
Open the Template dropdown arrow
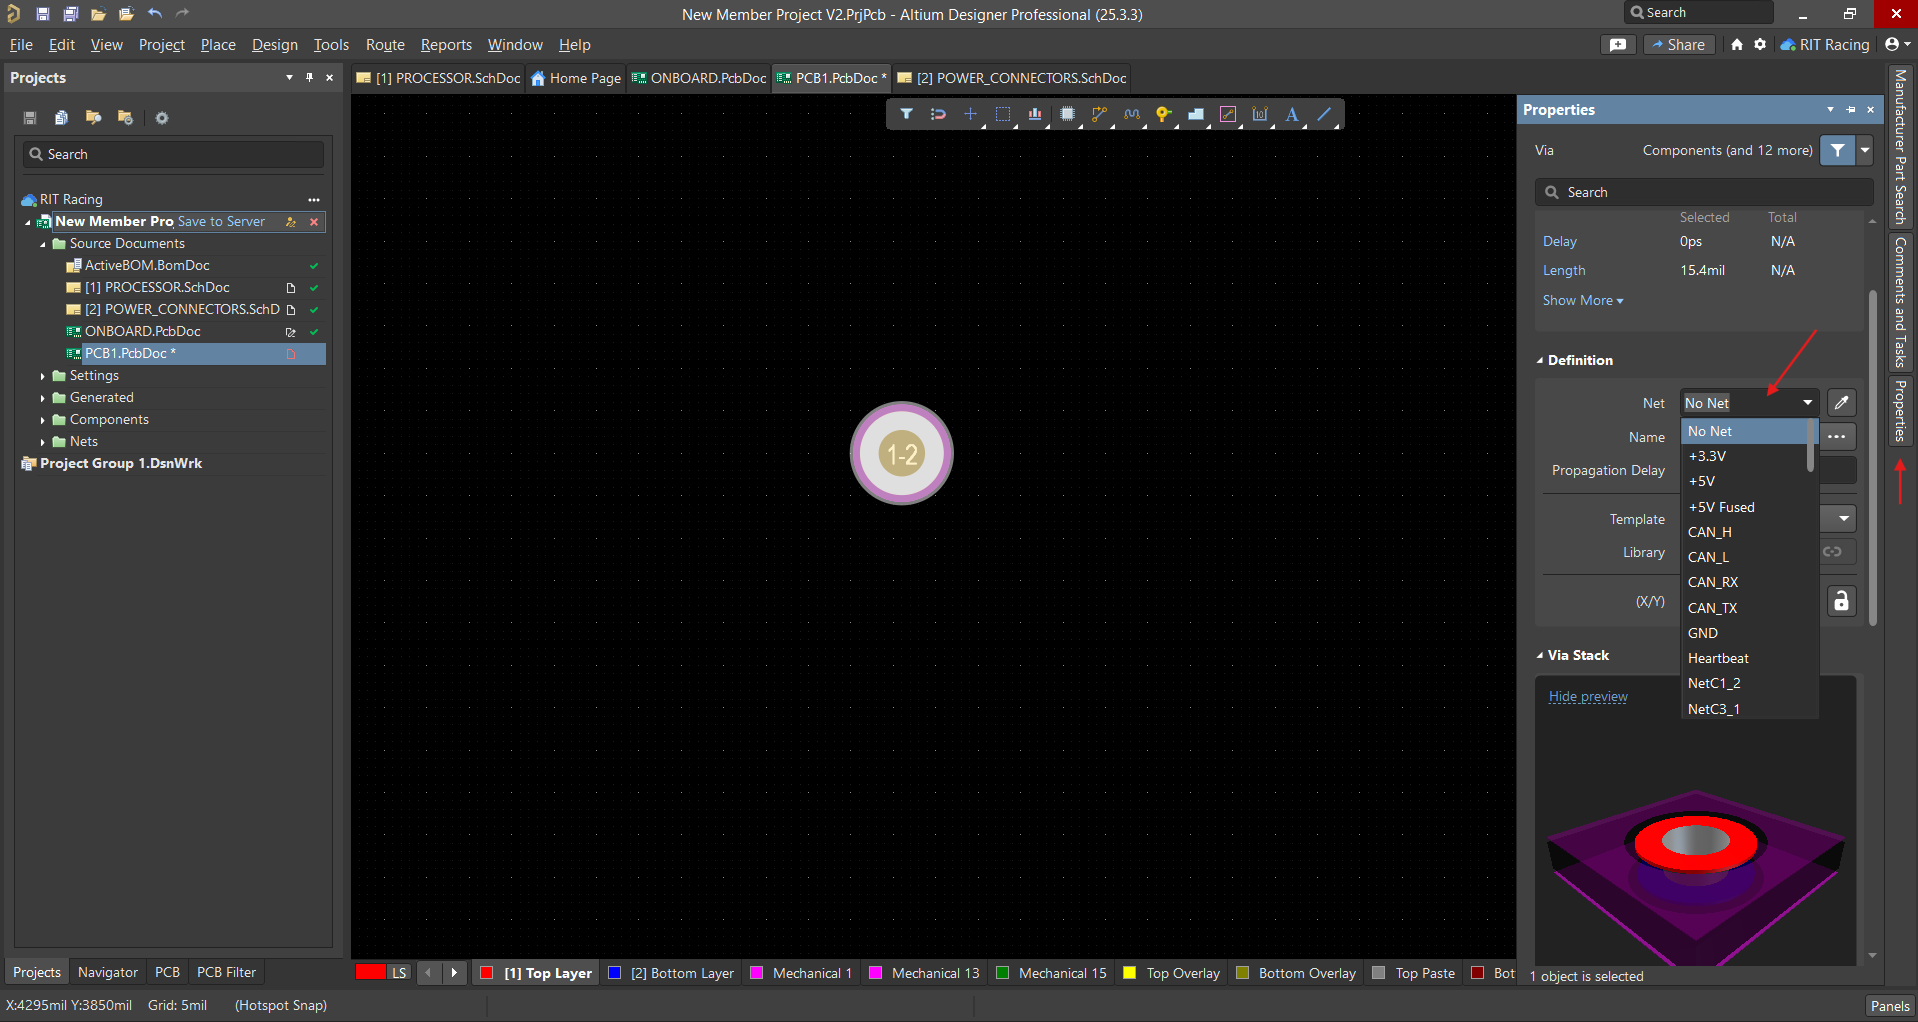coord(1844,519)
